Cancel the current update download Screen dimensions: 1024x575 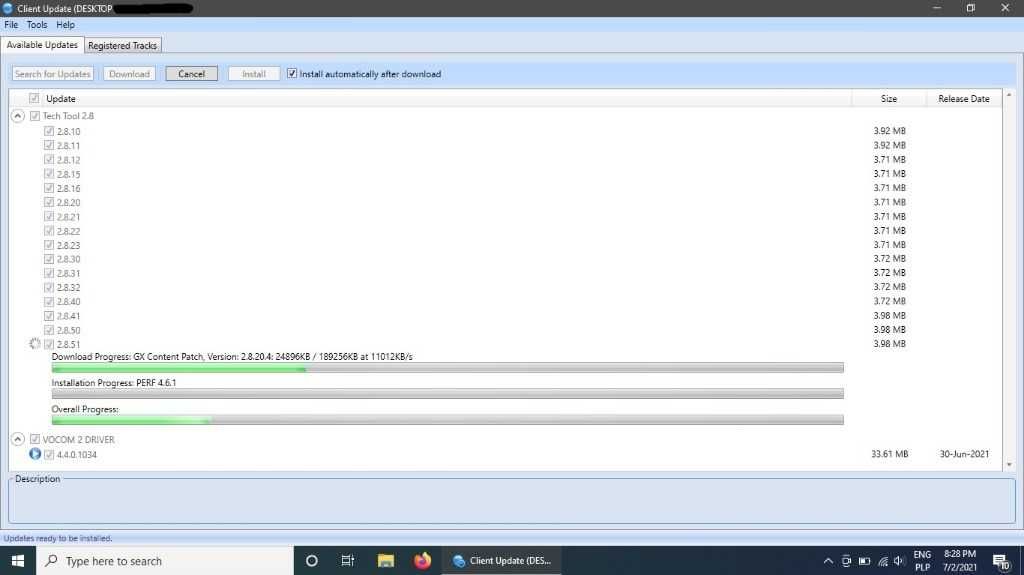pyautogui.click(x=191, y=74)
